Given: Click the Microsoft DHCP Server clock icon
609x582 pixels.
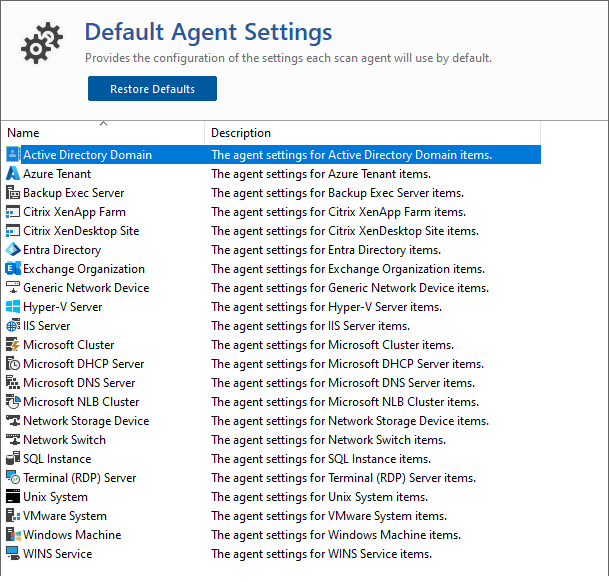Looking at the screenshot, I should pyautogui.click(x=13, y=364).
